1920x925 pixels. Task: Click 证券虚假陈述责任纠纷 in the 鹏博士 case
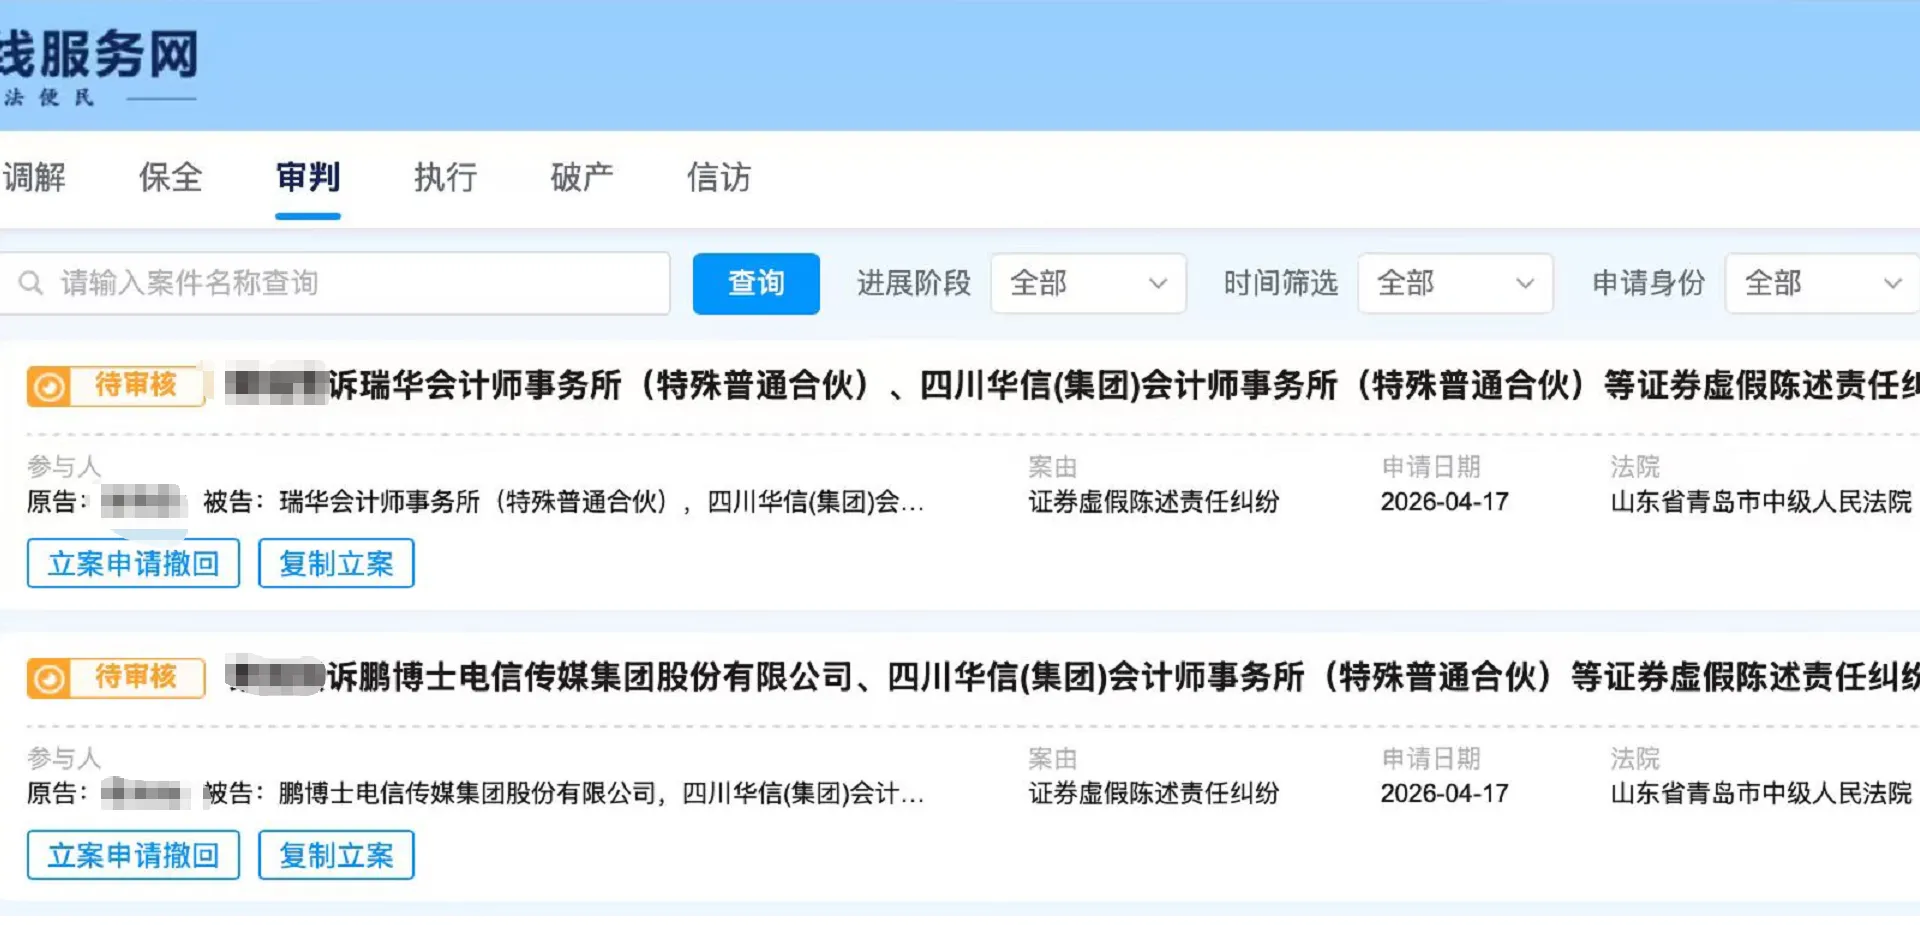coord(1154,794)
